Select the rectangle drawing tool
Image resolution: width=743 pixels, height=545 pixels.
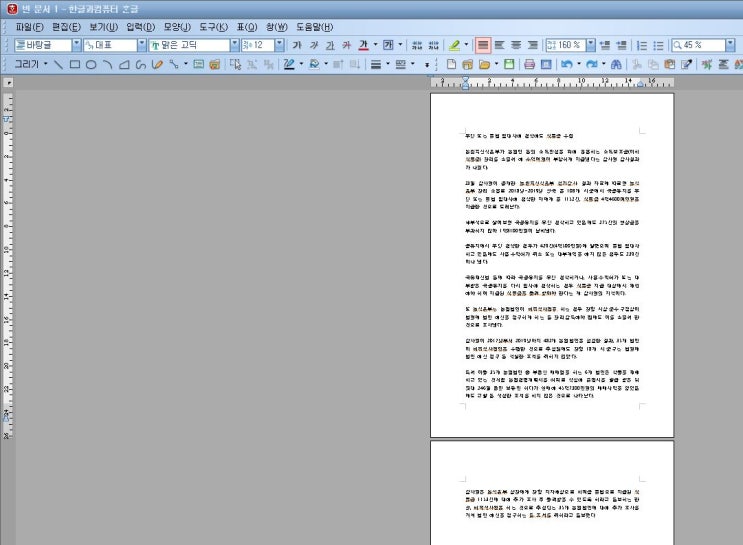tap(75, 64)
